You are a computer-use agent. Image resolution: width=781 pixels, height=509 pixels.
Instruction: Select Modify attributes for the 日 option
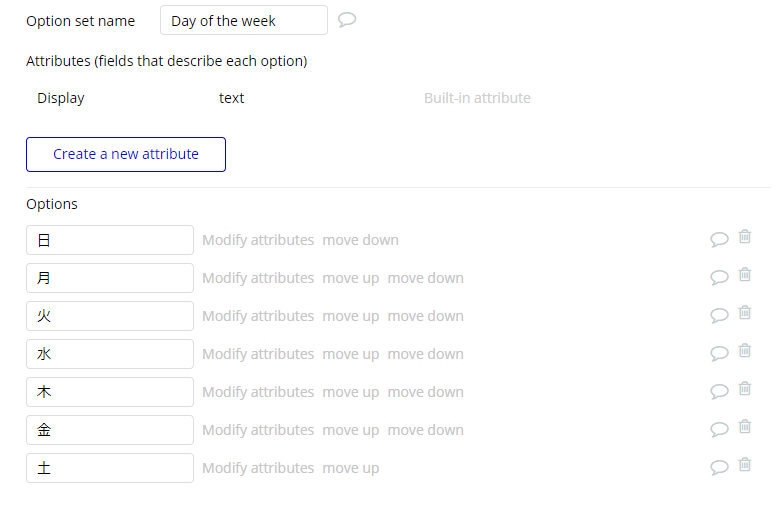pos(258,240)
